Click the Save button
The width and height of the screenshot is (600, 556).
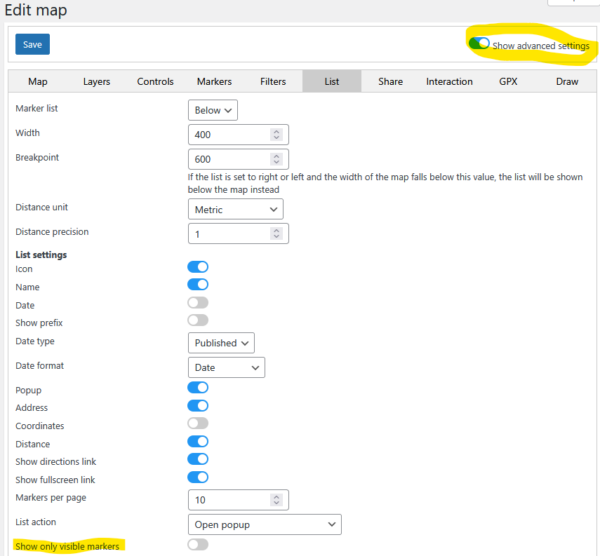click(32, 45)
